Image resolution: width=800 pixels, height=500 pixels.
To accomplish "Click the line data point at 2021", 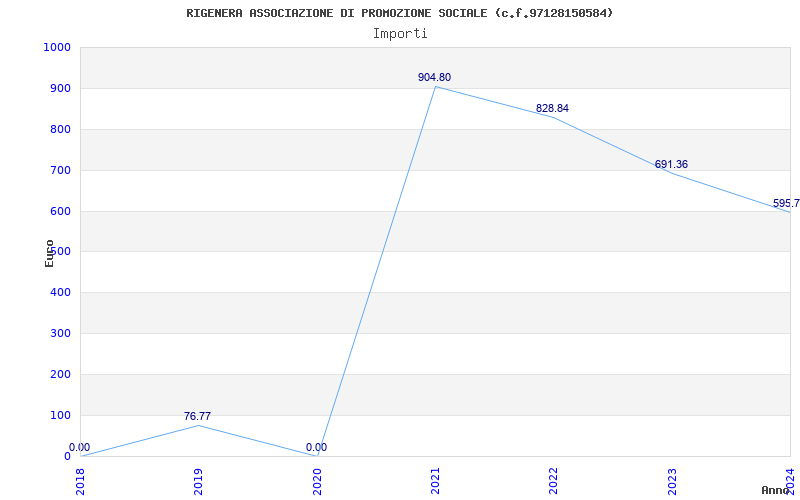I will point(435,87).
